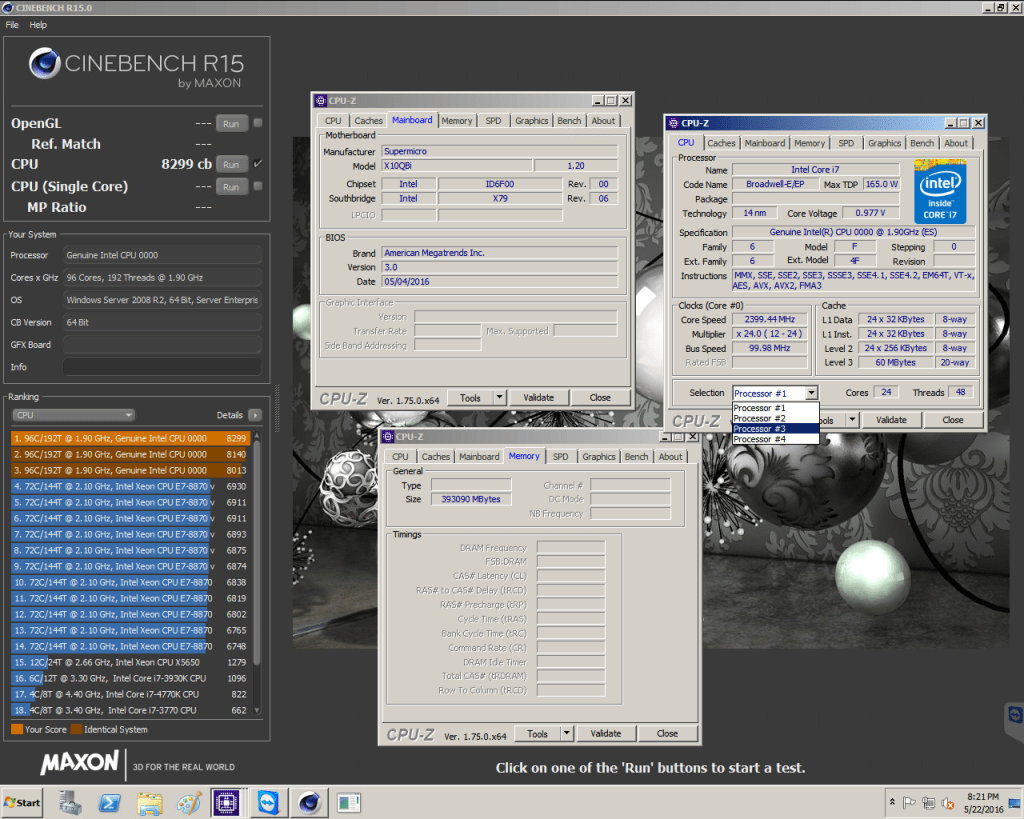
Task: Select Processor #4 from the selection list
Action: [x=760, y=439]
